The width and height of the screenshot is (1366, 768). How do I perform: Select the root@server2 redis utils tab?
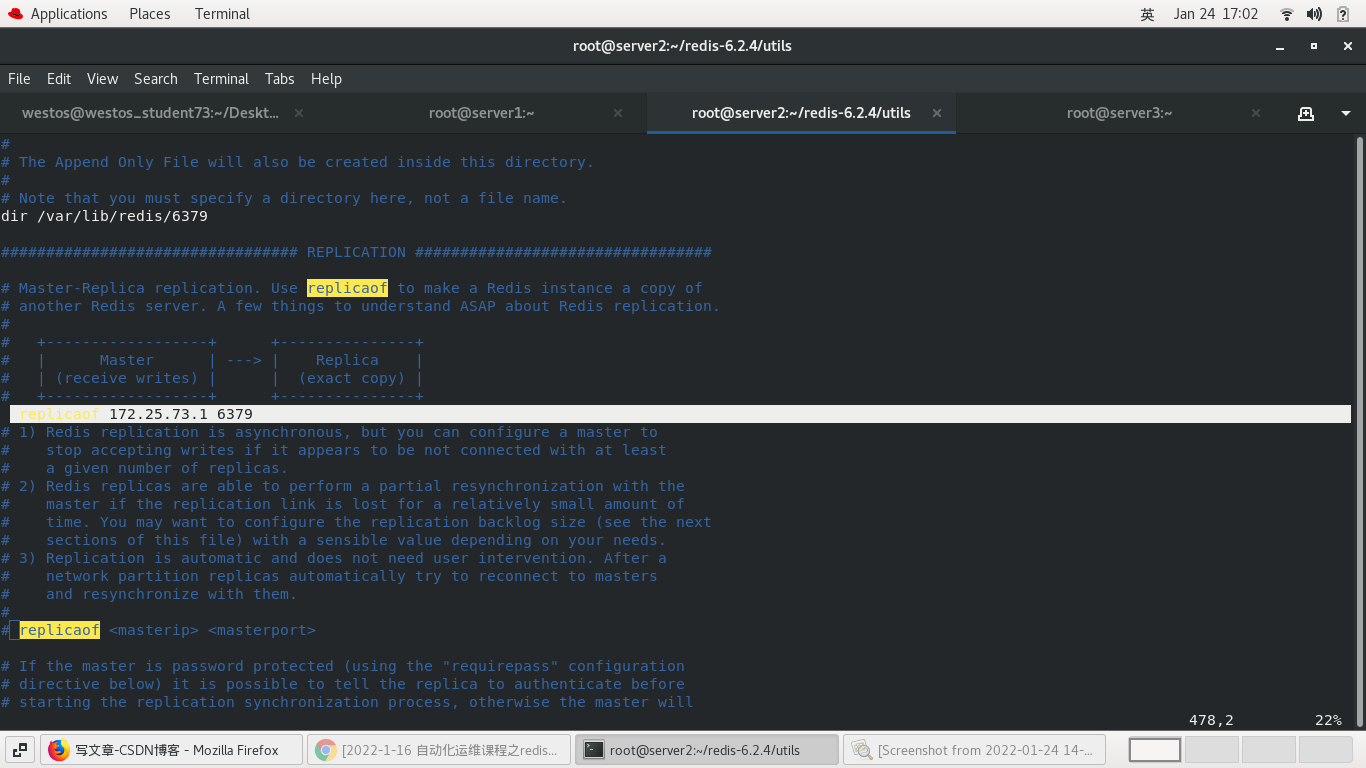tap(801, 113)
